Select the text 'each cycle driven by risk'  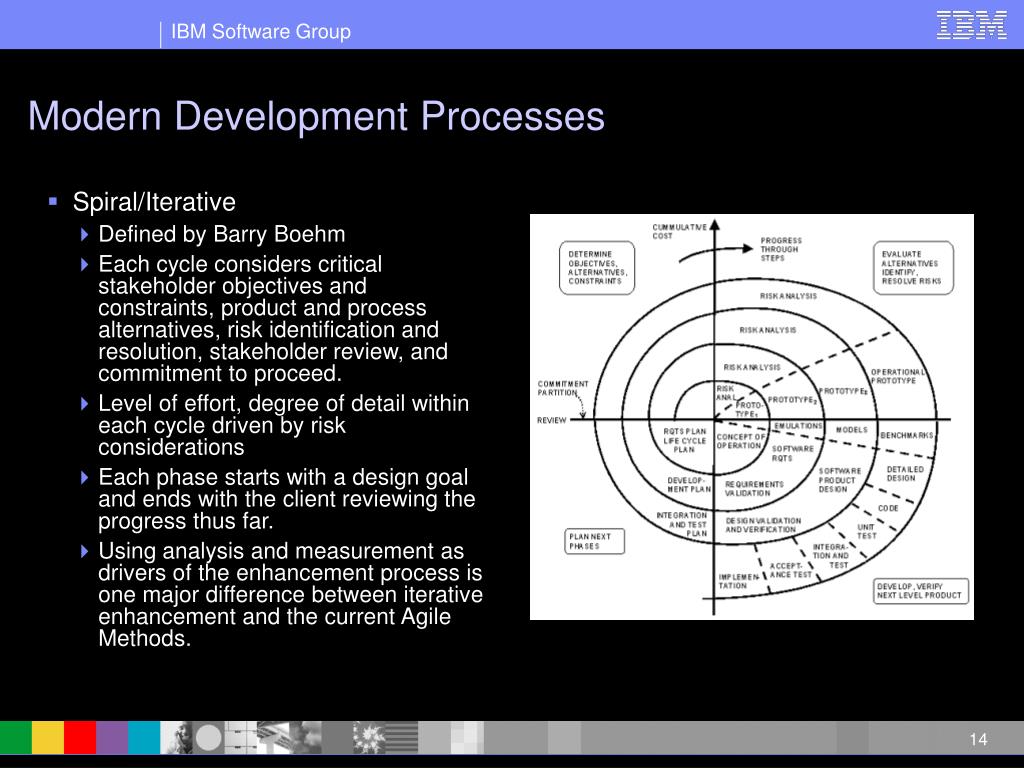click(x=221, y=425)
